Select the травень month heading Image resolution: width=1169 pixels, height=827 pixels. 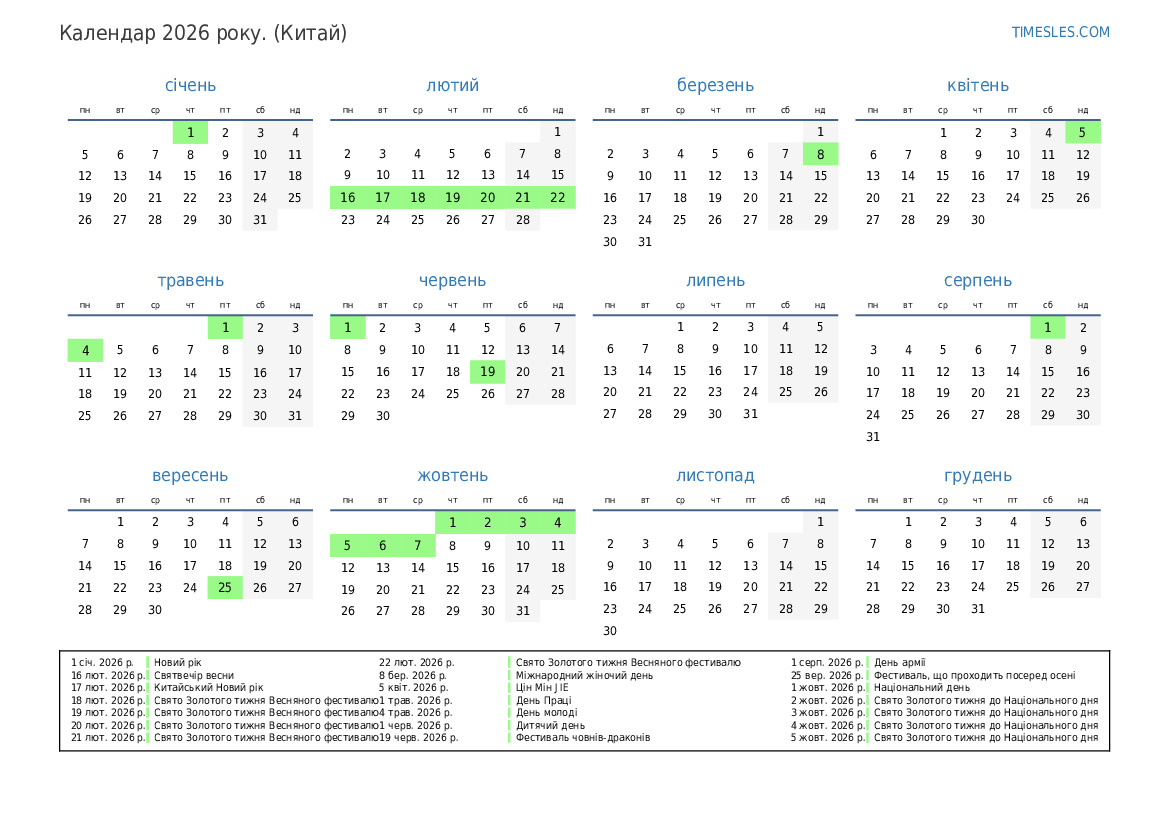point(190,280)
